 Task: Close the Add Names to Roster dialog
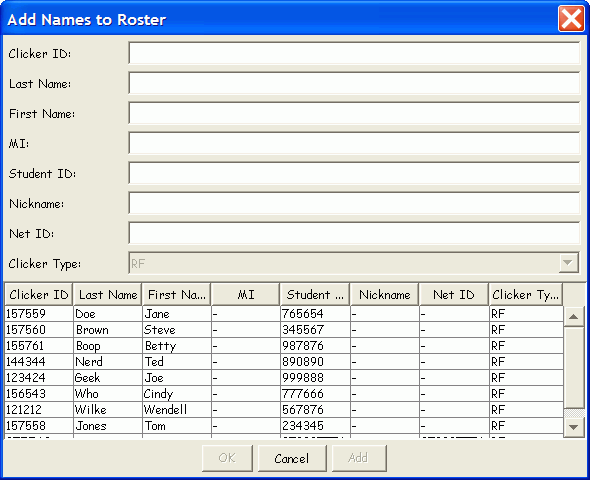point(571,18)
